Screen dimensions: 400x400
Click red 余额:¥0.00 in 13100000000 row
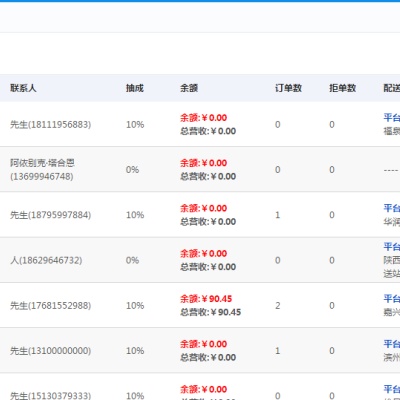203,344
